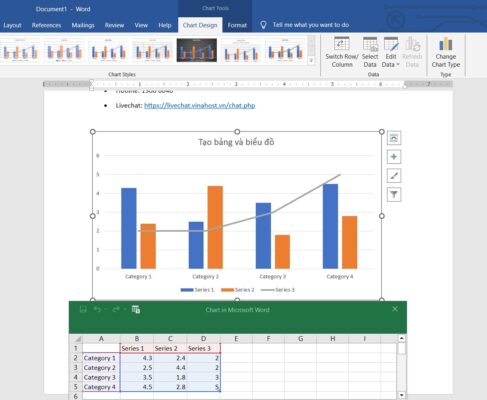The image size is (487, 400).
Task: Open the Review ribbon tab
Action: point(114,25)
